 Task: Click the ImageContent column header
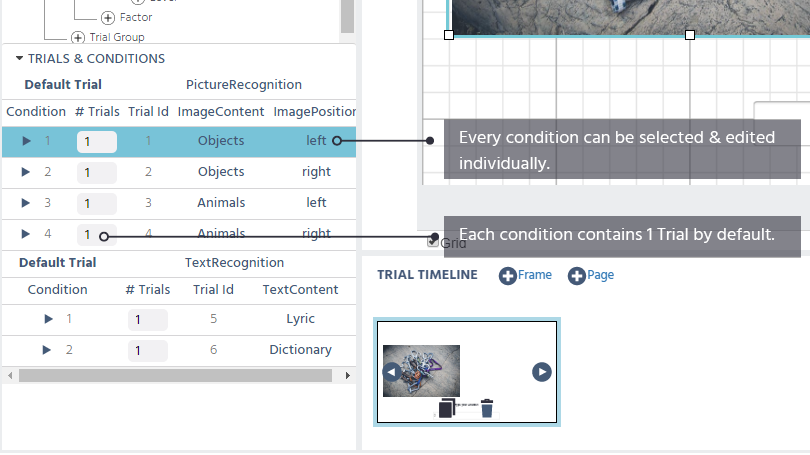pyautogui.click(x=221, y=112)
